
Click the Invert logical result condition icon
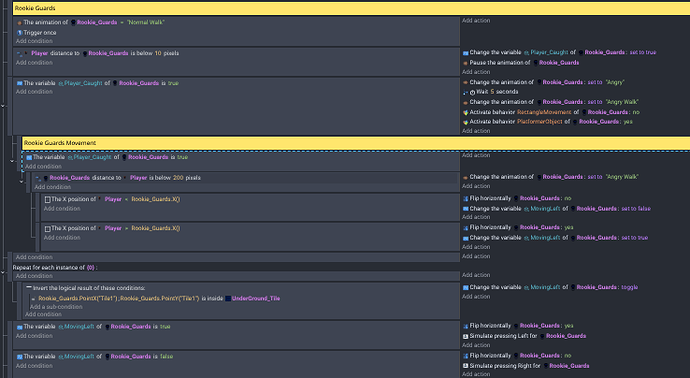tap(29, 288)
